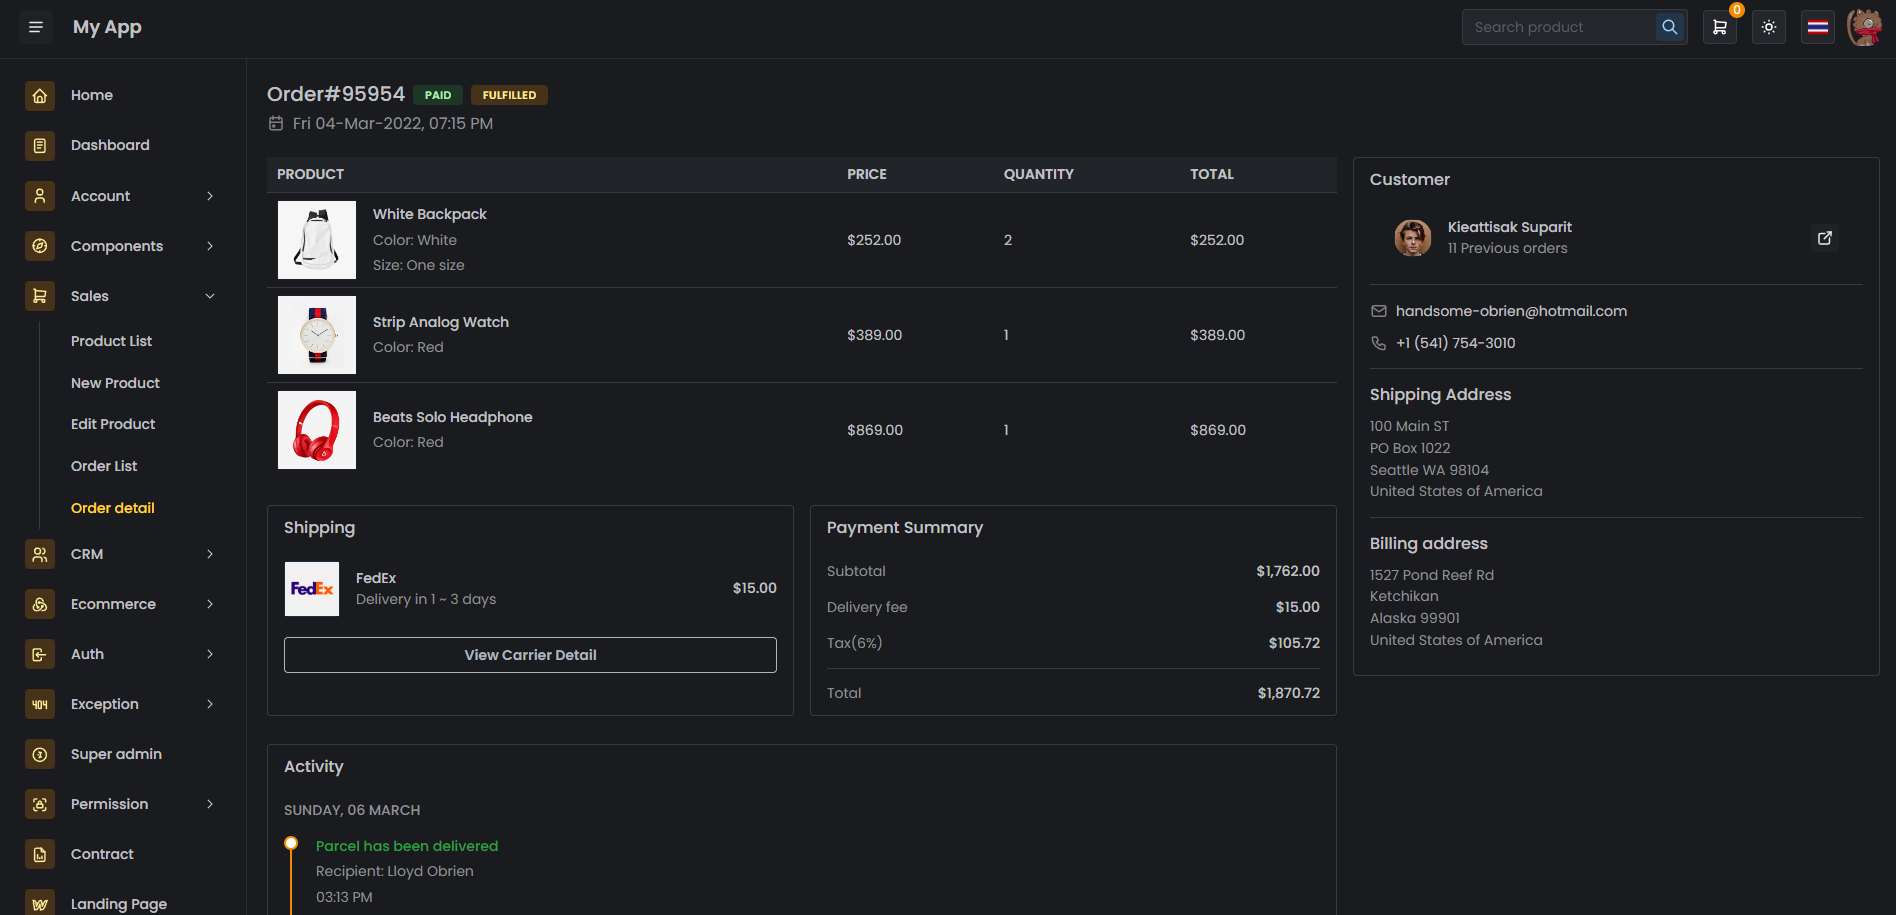
Task: Expand the Ecommerce menu chevron
Action: [x=210, y=604]
